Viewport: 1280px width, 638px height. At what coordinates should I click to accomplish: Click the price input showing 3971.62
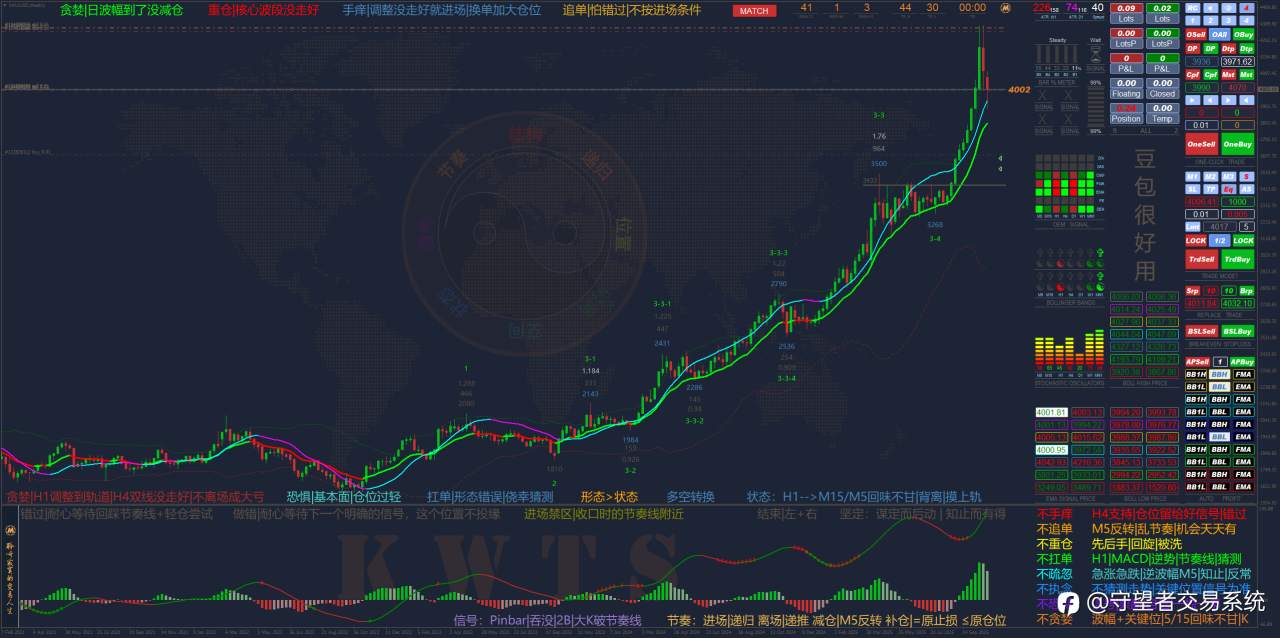[1236, 61]
